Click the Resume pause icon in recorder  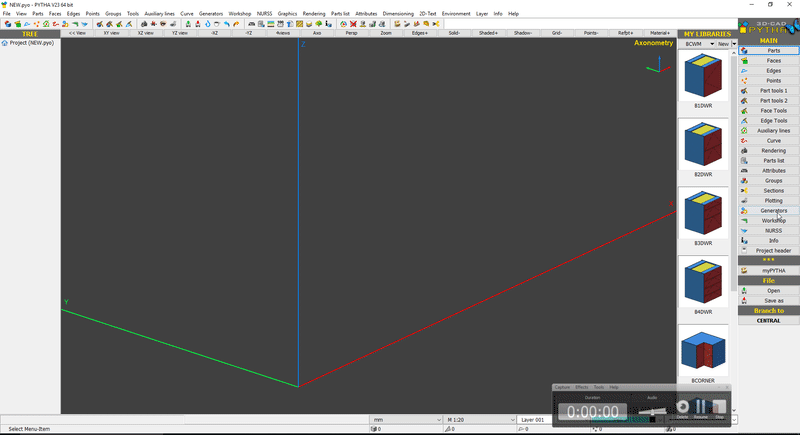701,407
